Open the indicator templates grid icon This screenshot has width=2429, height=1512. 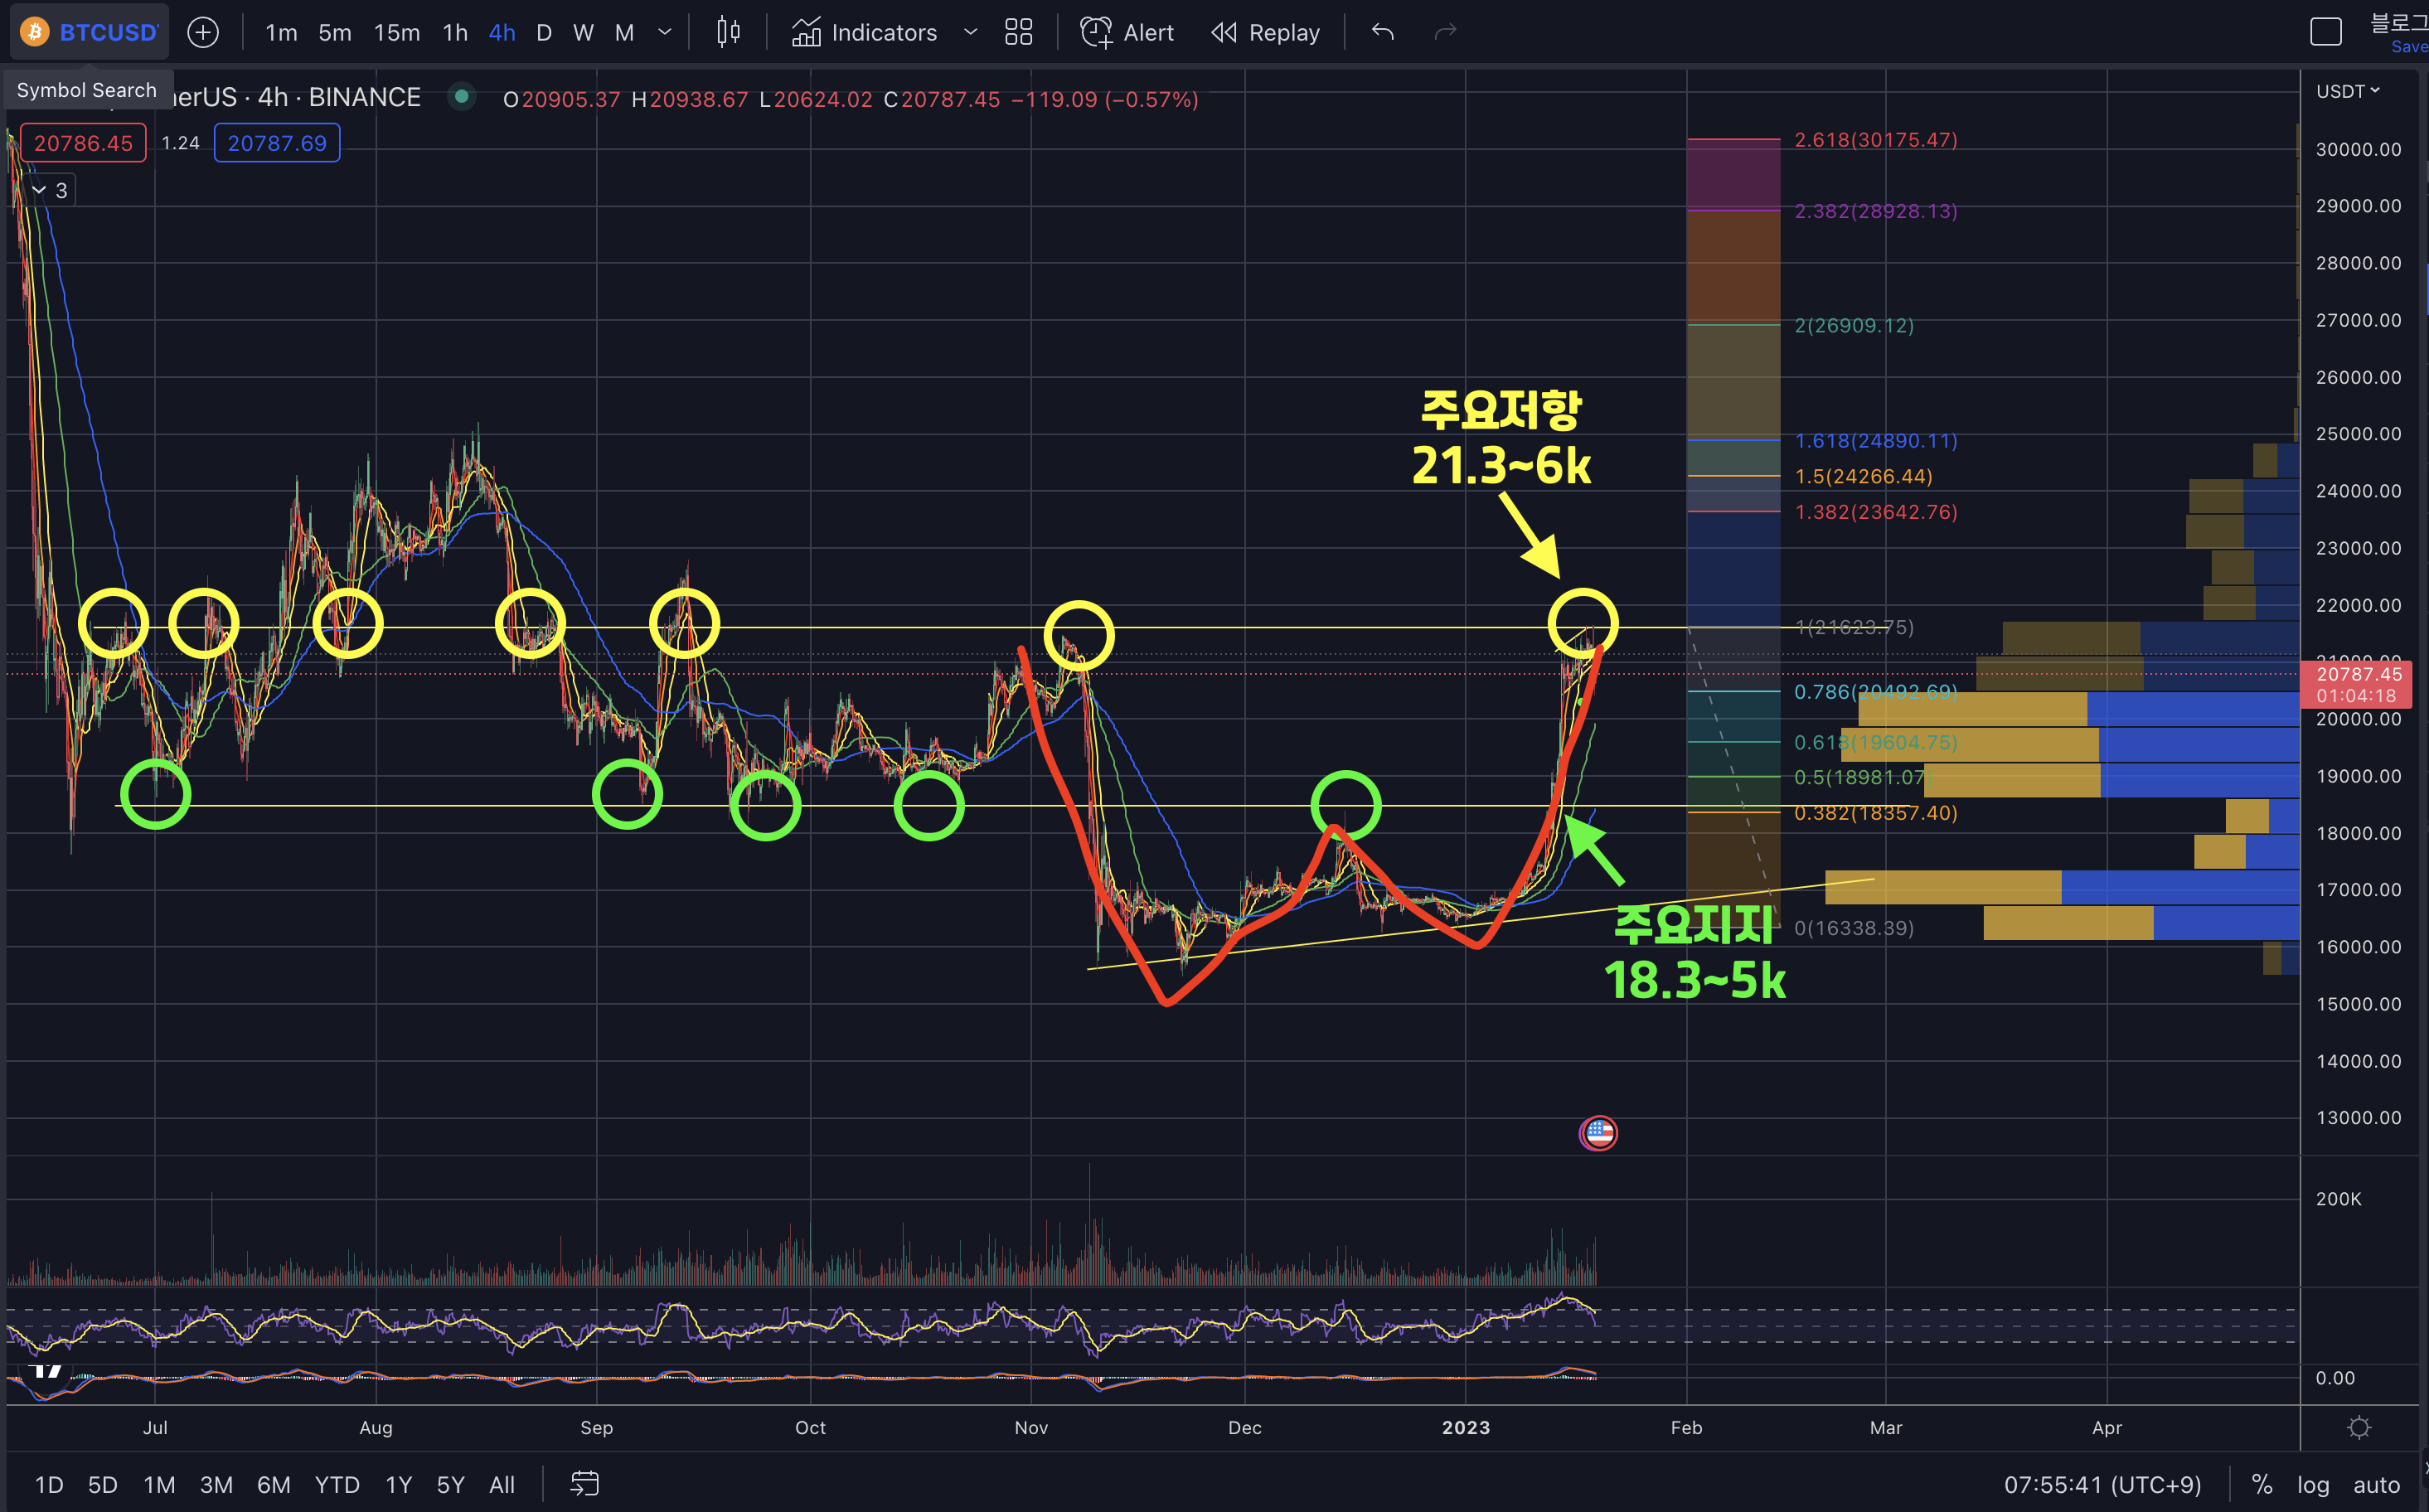click(x=1018, y=33)
